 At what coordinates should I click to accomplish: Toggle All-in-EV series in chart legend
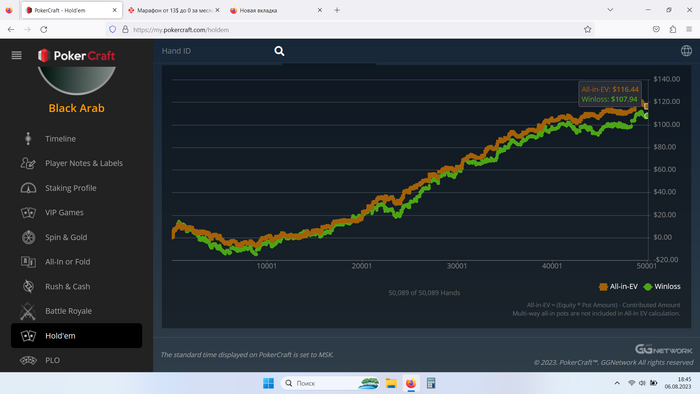coord(618,286)
